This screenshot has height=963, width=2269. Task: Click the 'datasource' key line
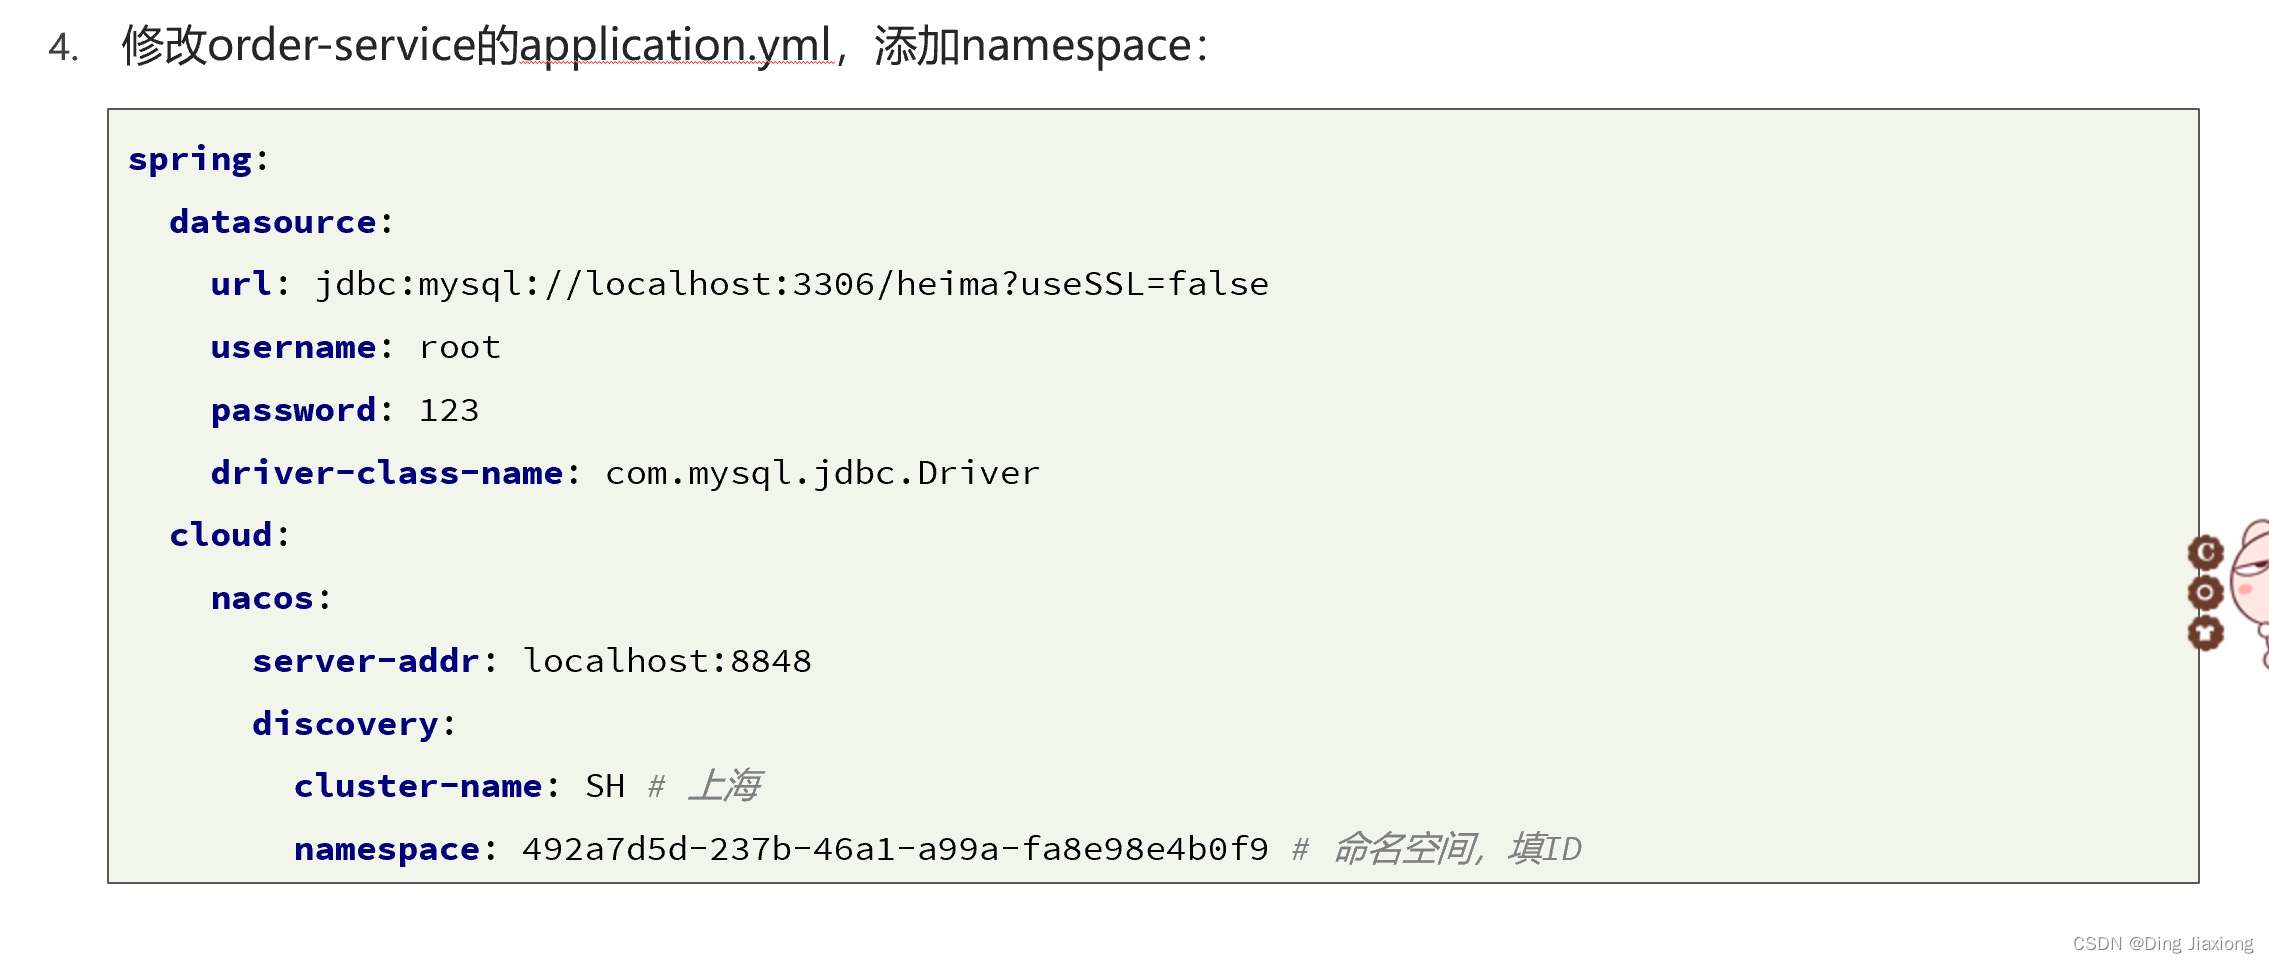tap(281, 222)
